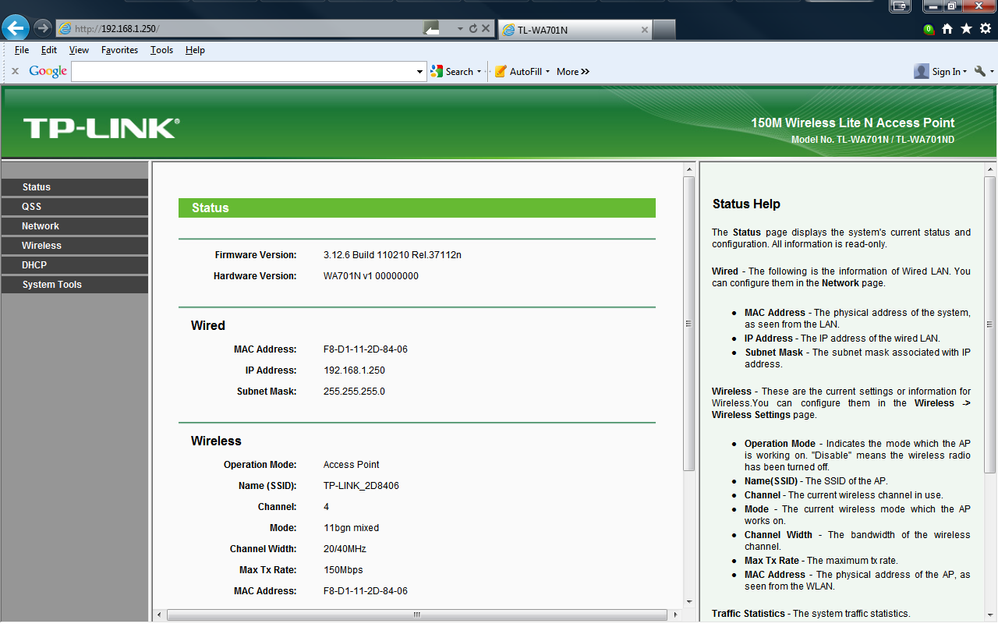Click Sign In on Google toolbar

[x=940, y=71]
